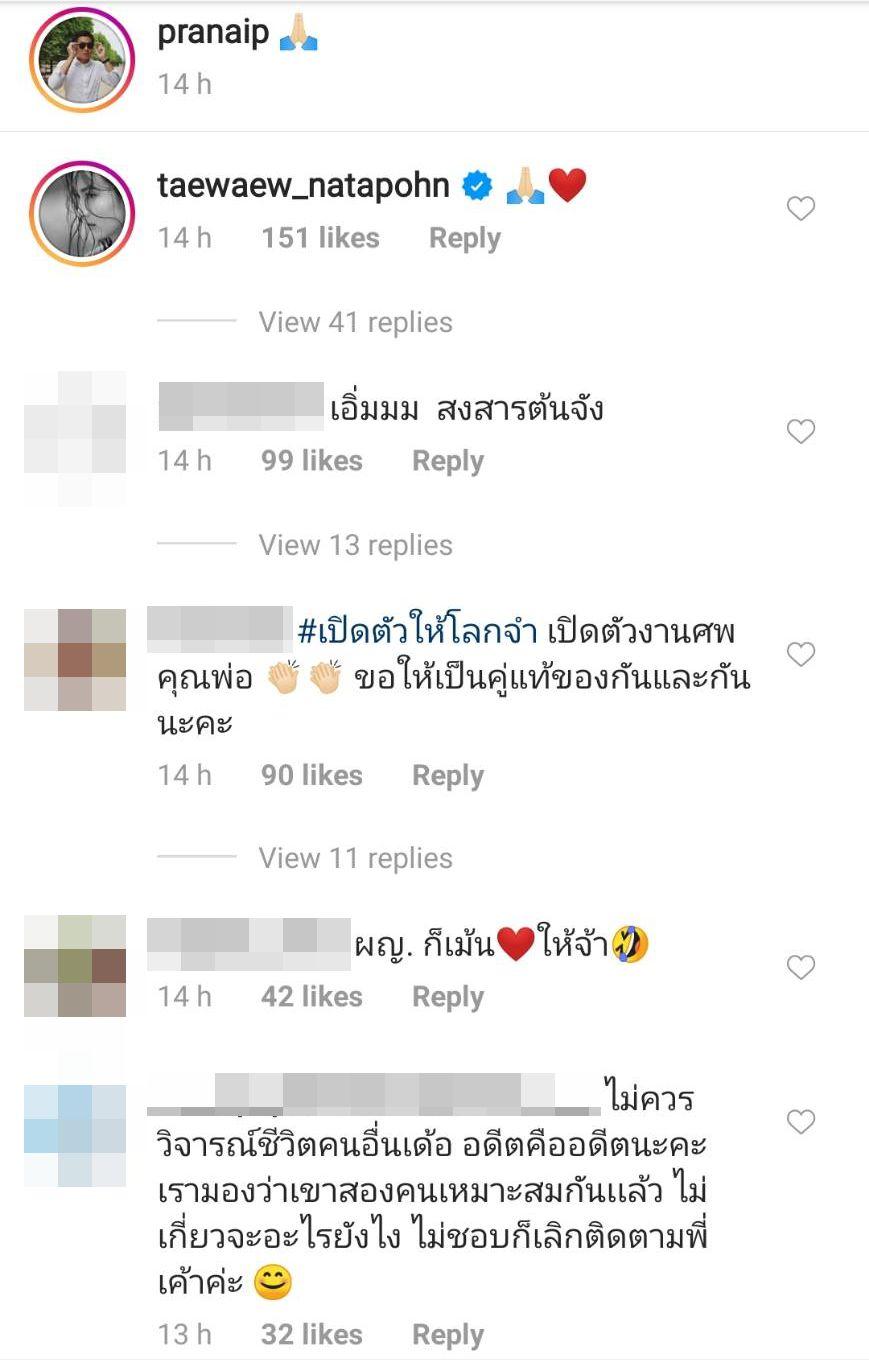Open the #เปิดตัวให้โลกจำ hashtag link
Image resolution: width=869 pixels, height=1360 pixels.
pyautogui.click(x=418, y=632)
